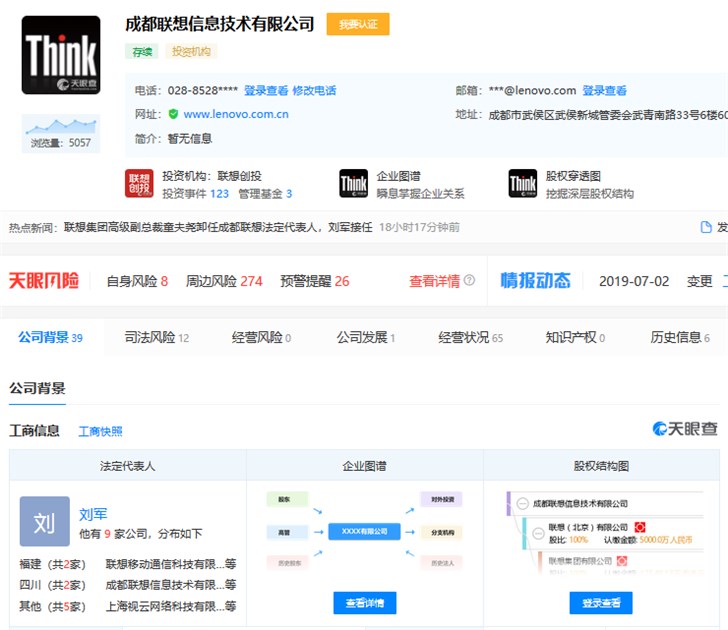This screenshot has height=630, width=728.
Task: Click 查看详情 button under 企业图谱
Action: coord(364,603)
